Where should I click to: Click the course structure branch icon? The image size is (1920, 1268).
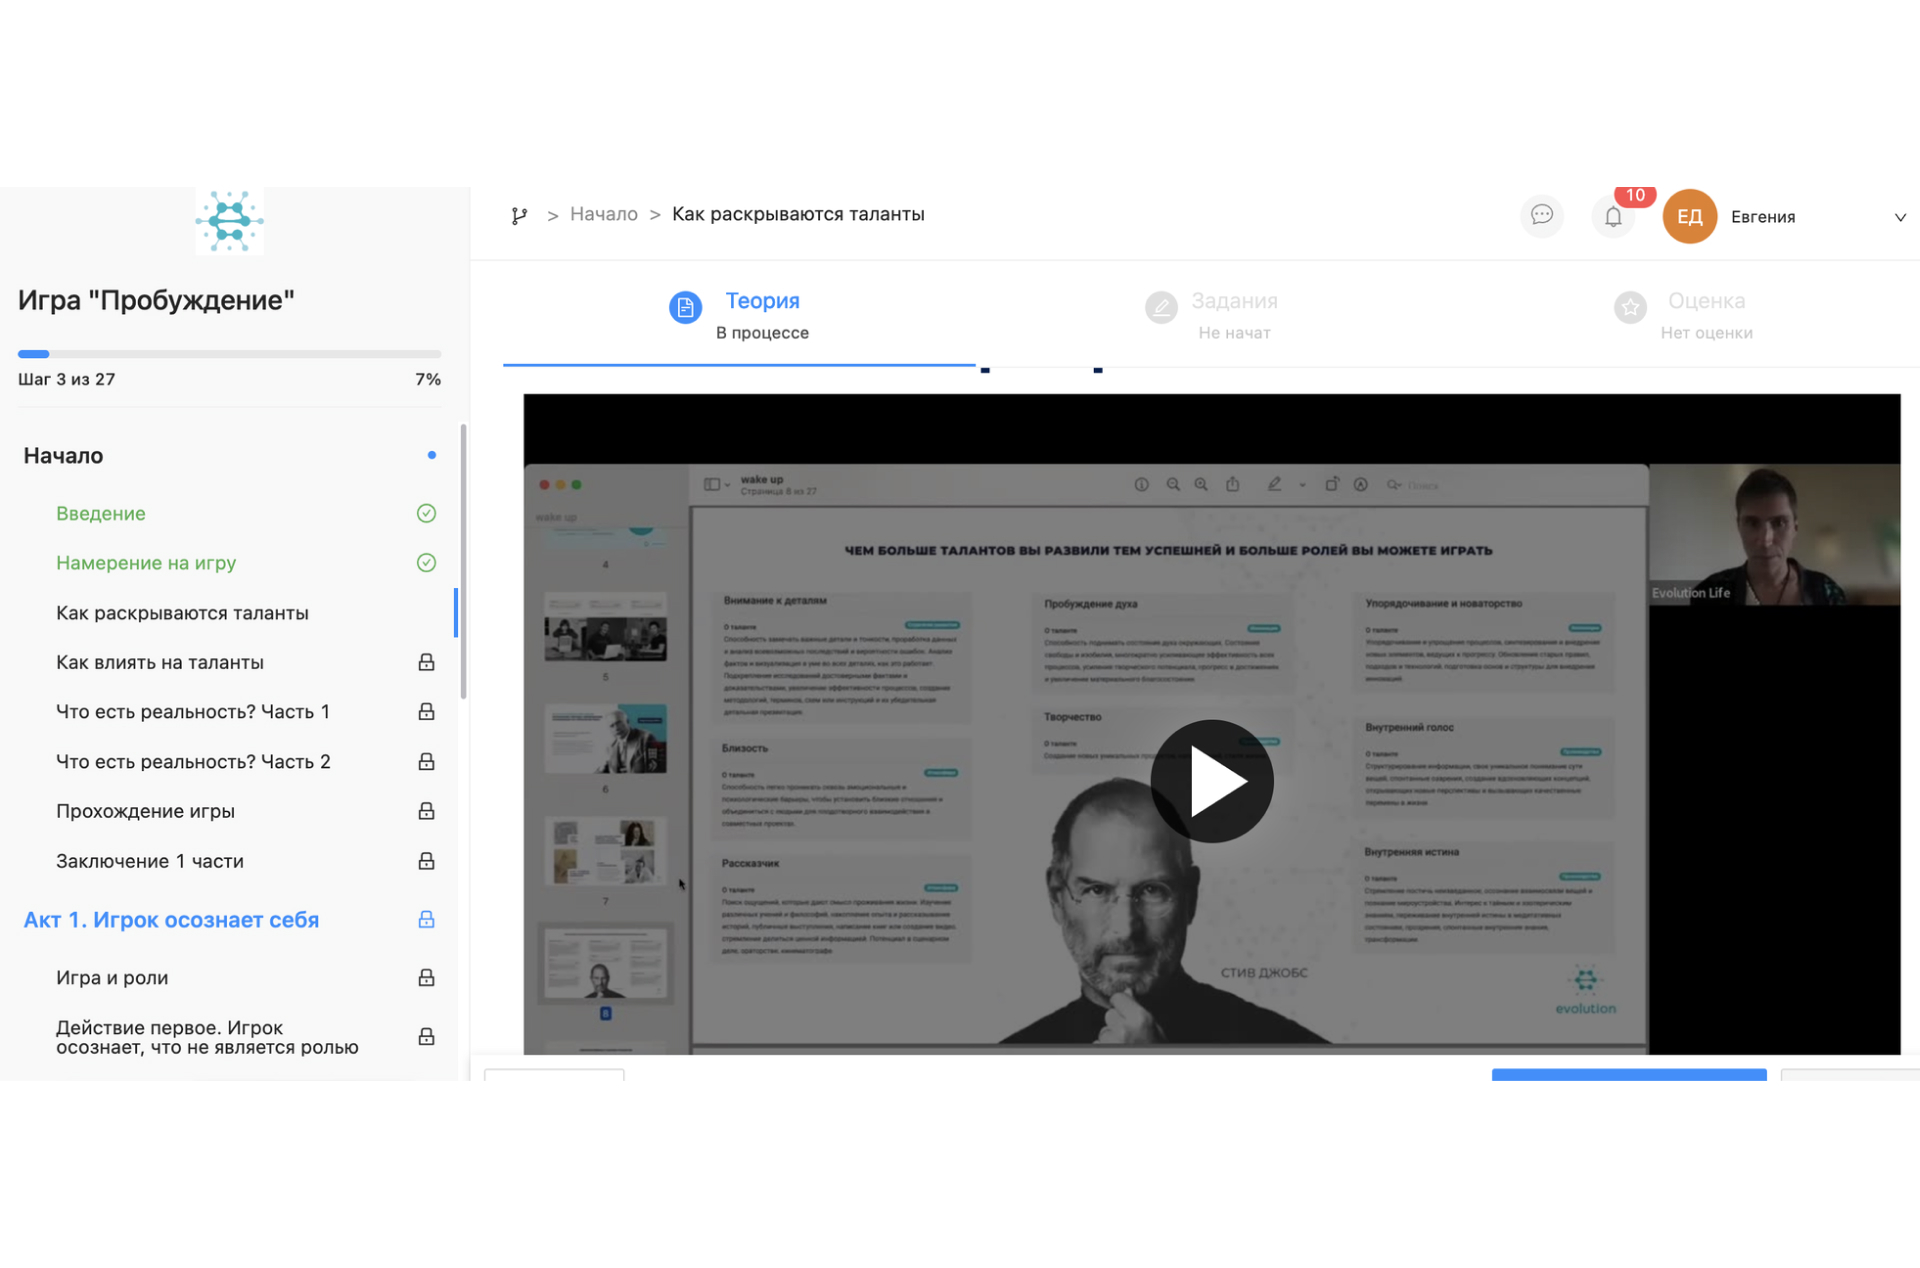coord(519,215)
